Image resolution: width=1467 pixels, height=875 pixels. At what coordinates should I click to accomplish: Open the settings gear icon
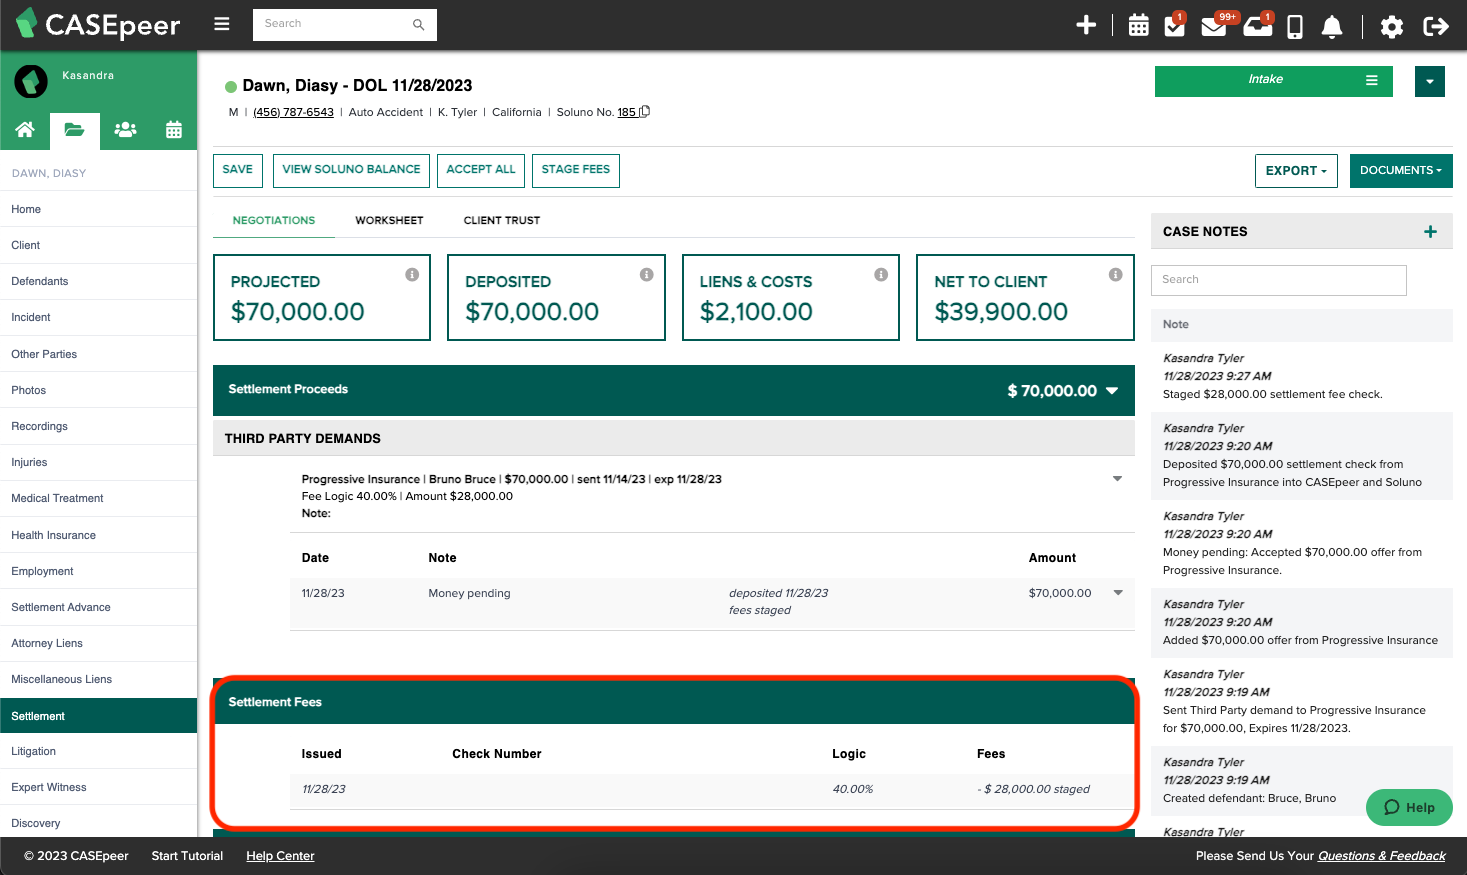(1391, 26)
